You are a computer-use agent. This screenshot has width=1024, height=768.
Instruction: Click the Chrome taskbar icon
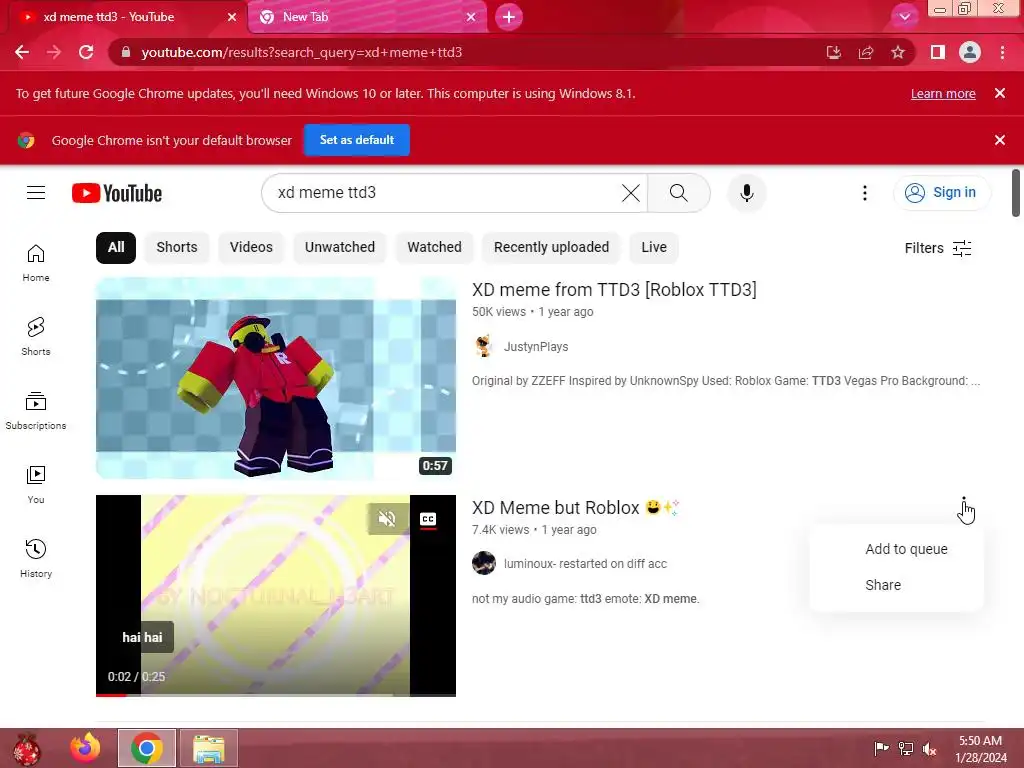147,748
